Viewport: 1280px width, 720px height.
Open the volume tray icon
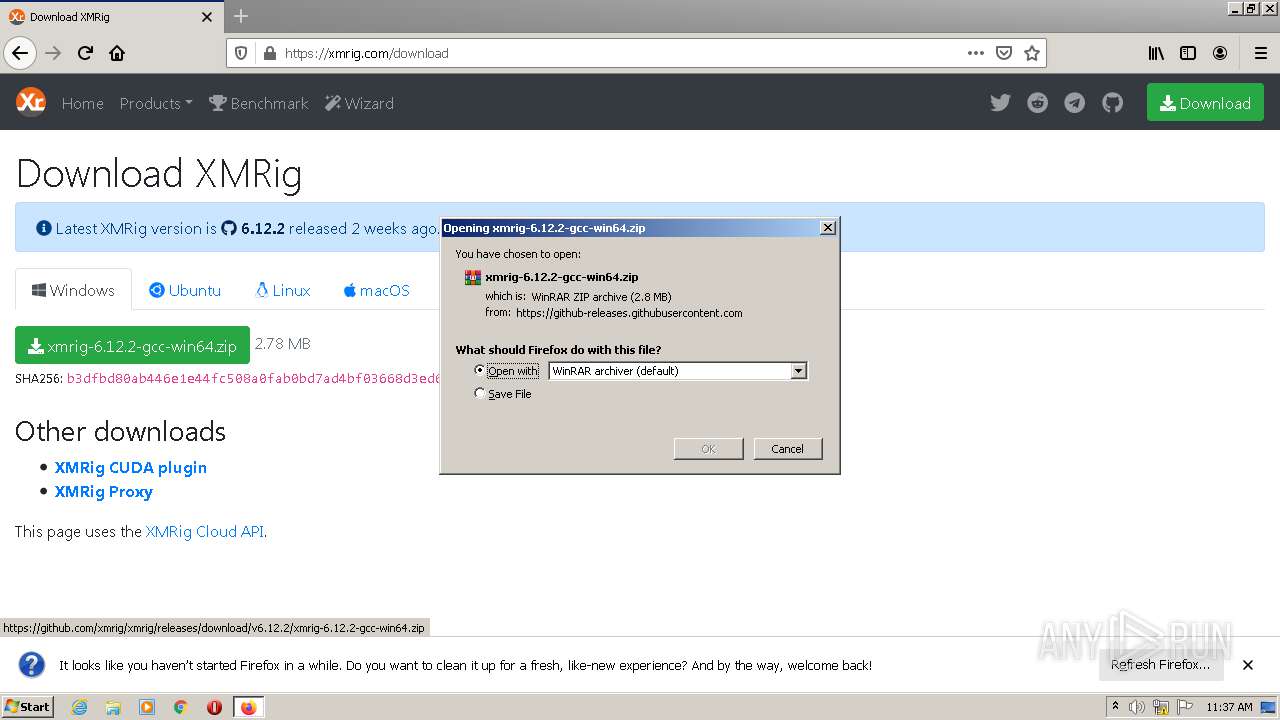tap(1137, 707)
